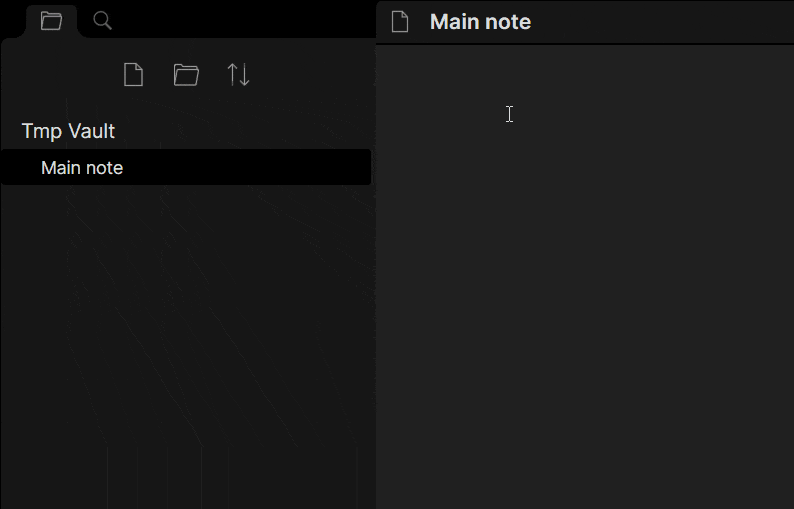The width and height of the screenshot is (794, 509).
Task: Create a new folder in the vault
Action: coord(186,75)
